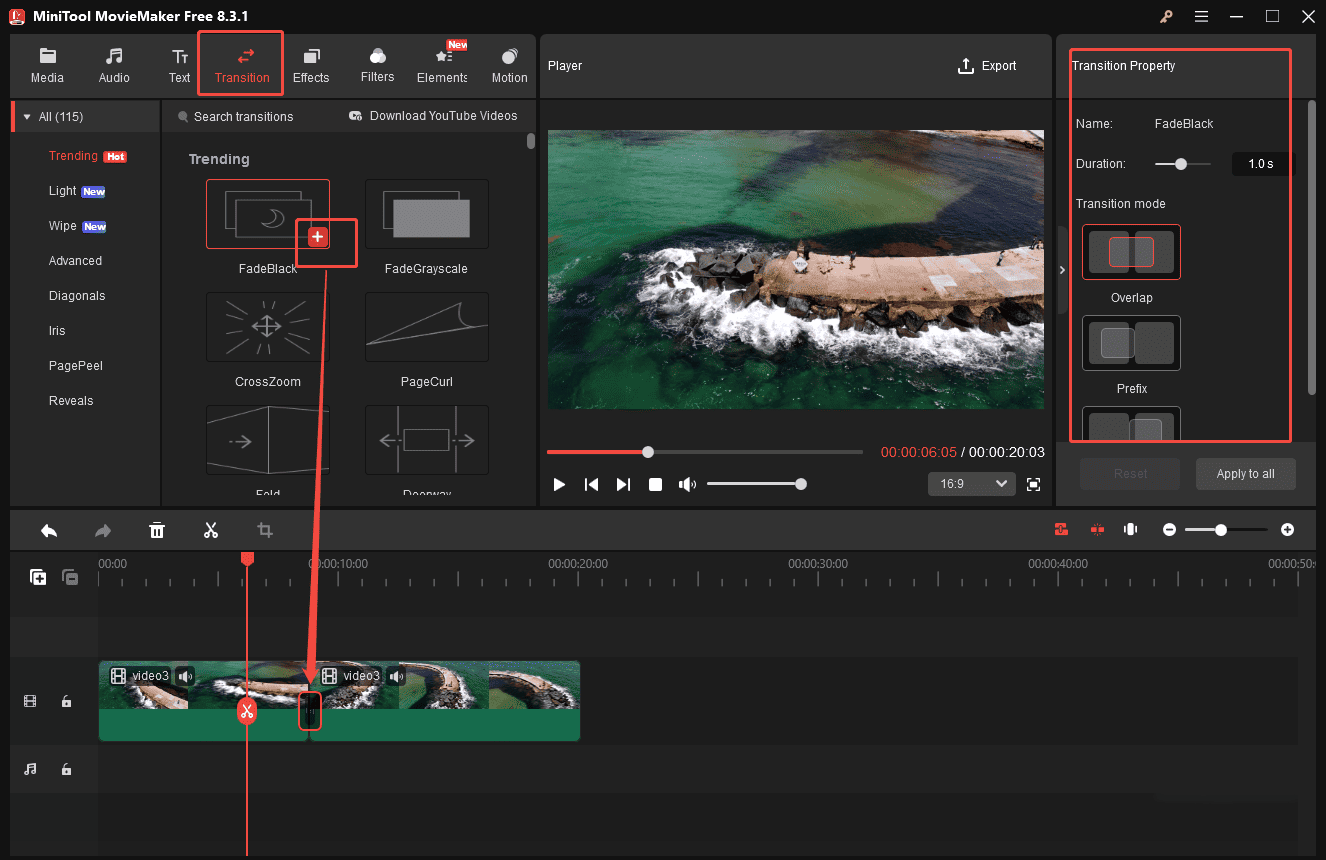This screenshot has width=1326, height=860.
Task: Click the Zoom to fit timeline icon
Action: point(1130,529)
